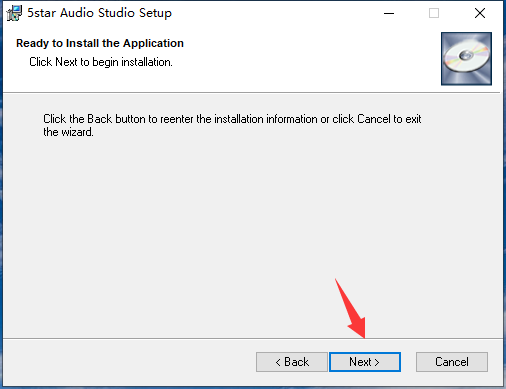Click the "Click the Back button to reenter" paragraph
Screen dimensions: 506x389
click(232, 119)
